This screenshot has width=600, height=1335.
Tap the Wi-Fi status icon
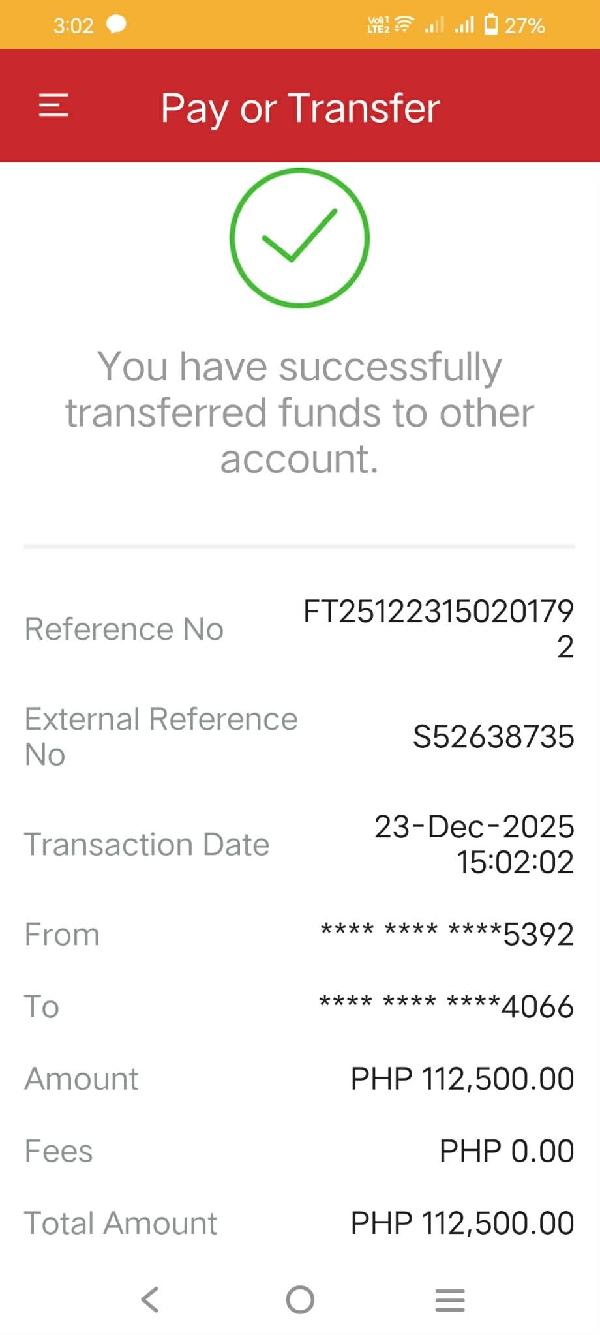[x=404, y=25]
